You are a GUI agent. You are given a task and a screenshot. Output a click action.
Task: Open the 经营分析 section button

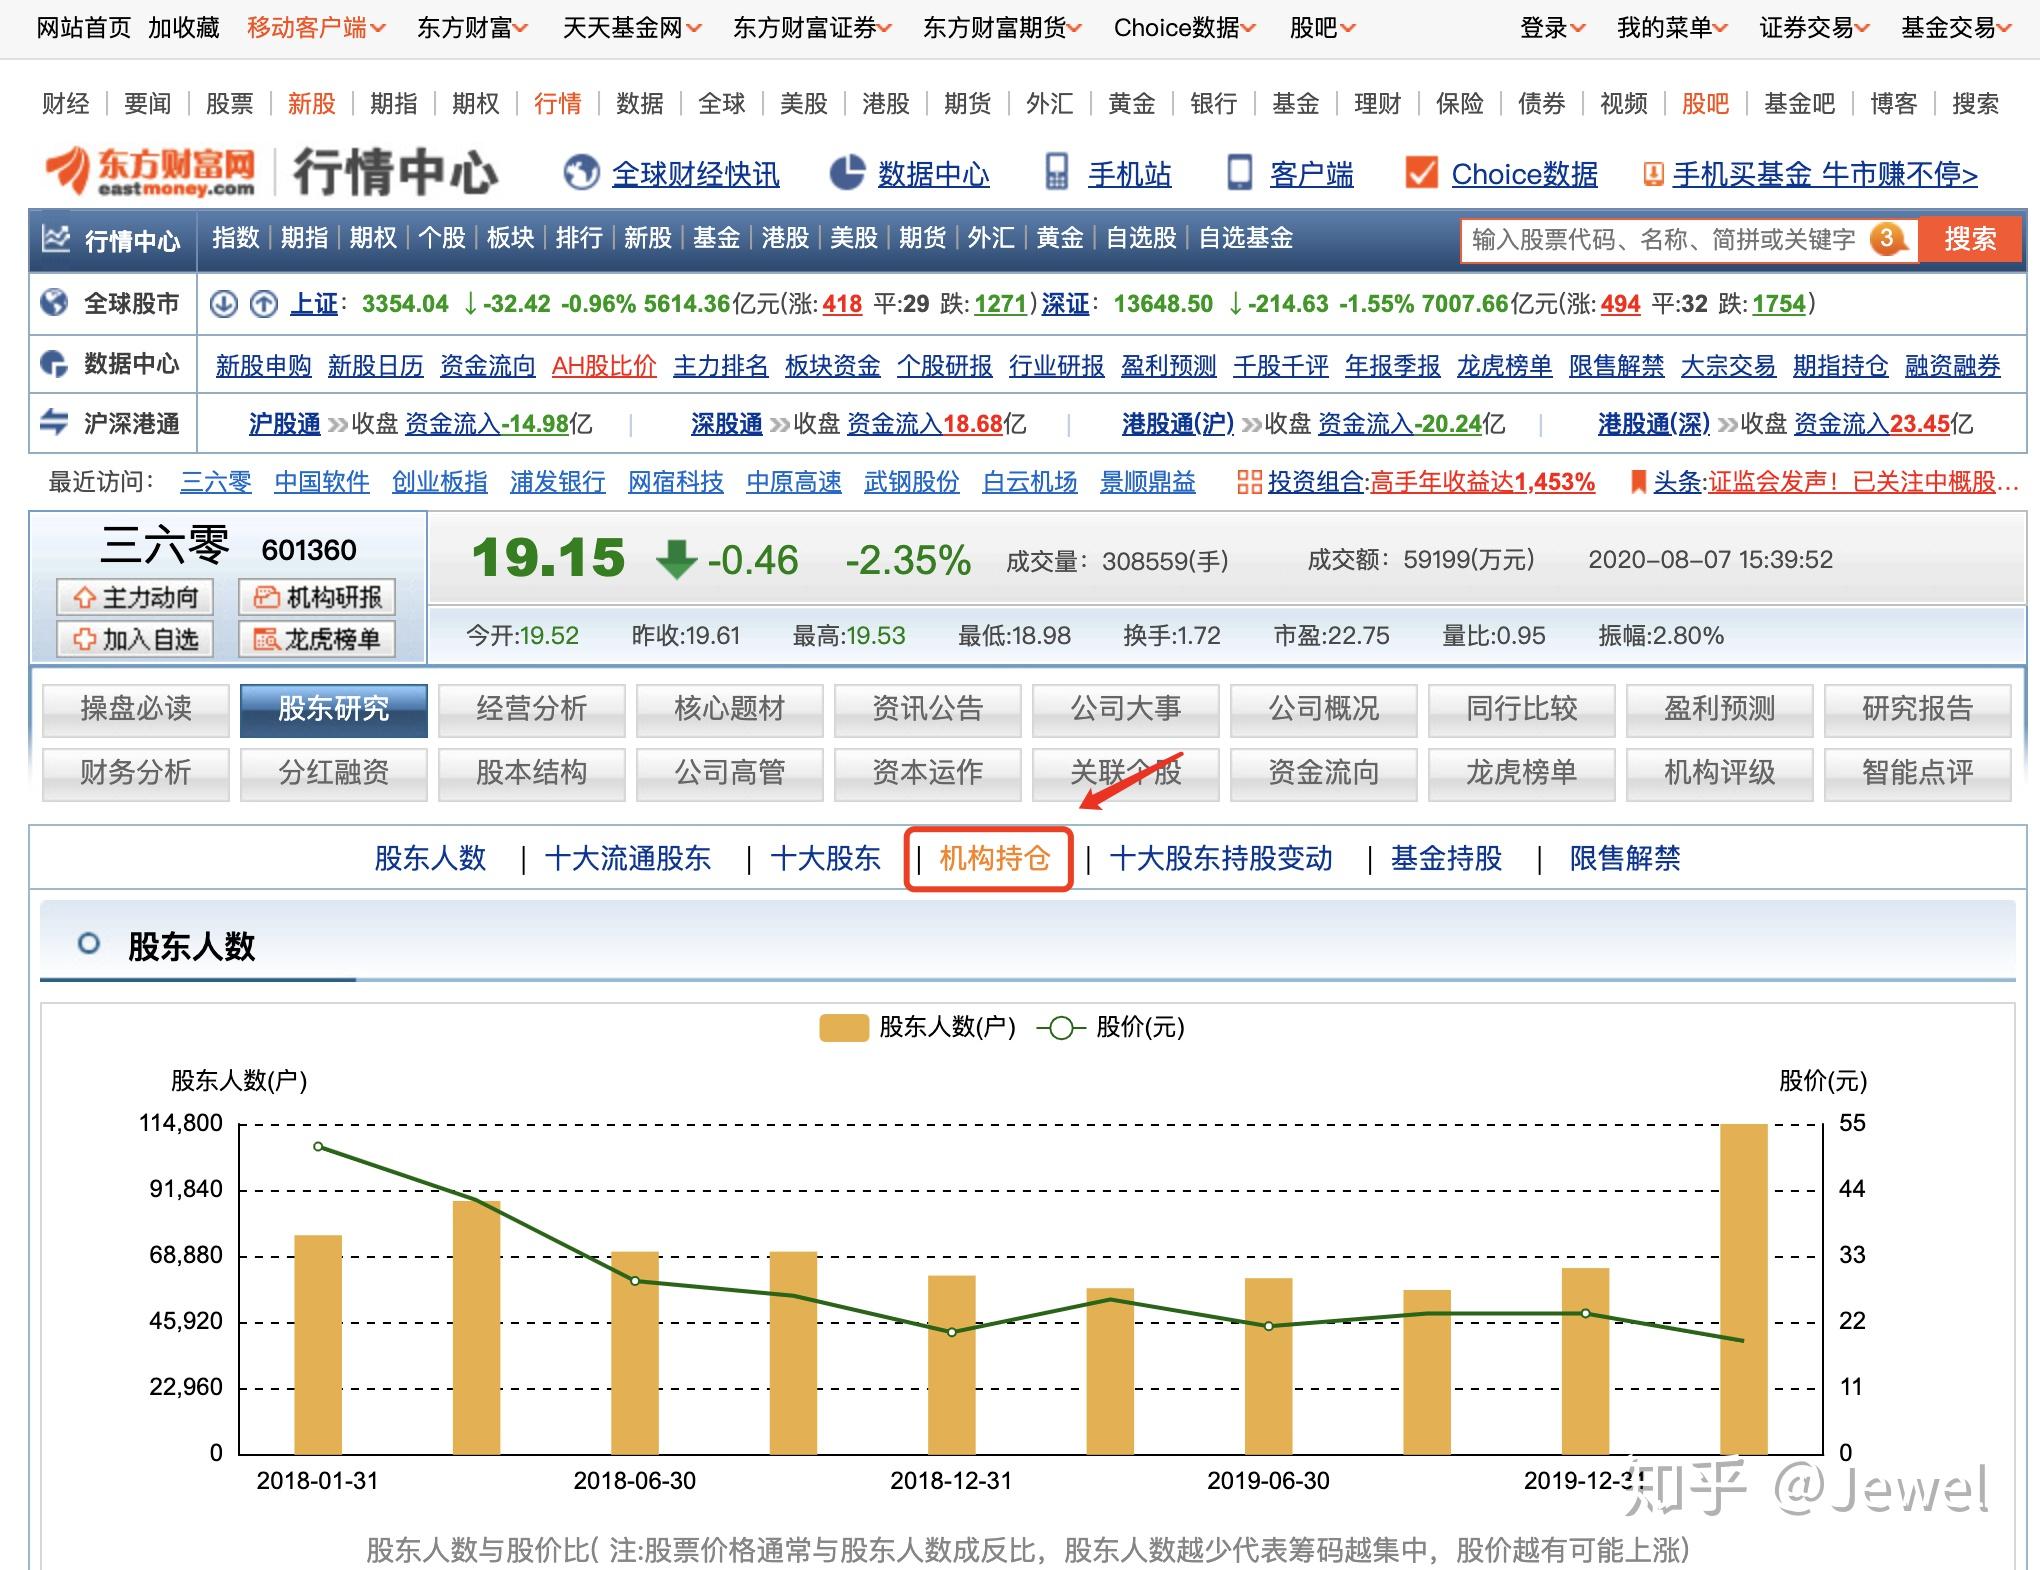tap(532, 709)
